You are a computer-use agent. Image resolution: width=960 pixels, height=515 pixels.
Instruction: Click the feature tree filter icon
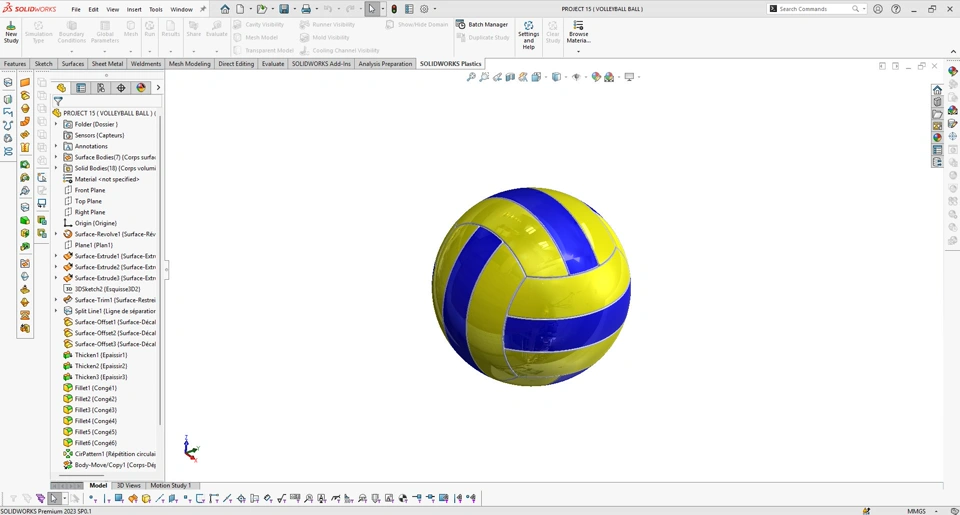point(58,101)
